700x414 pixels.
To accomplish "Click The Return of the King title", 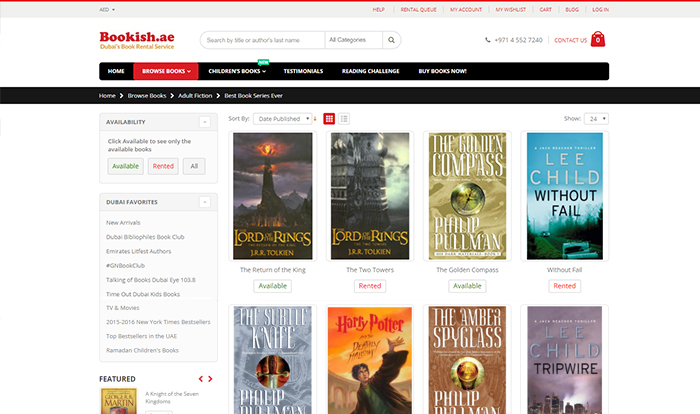I will click(x=273, y=270).
